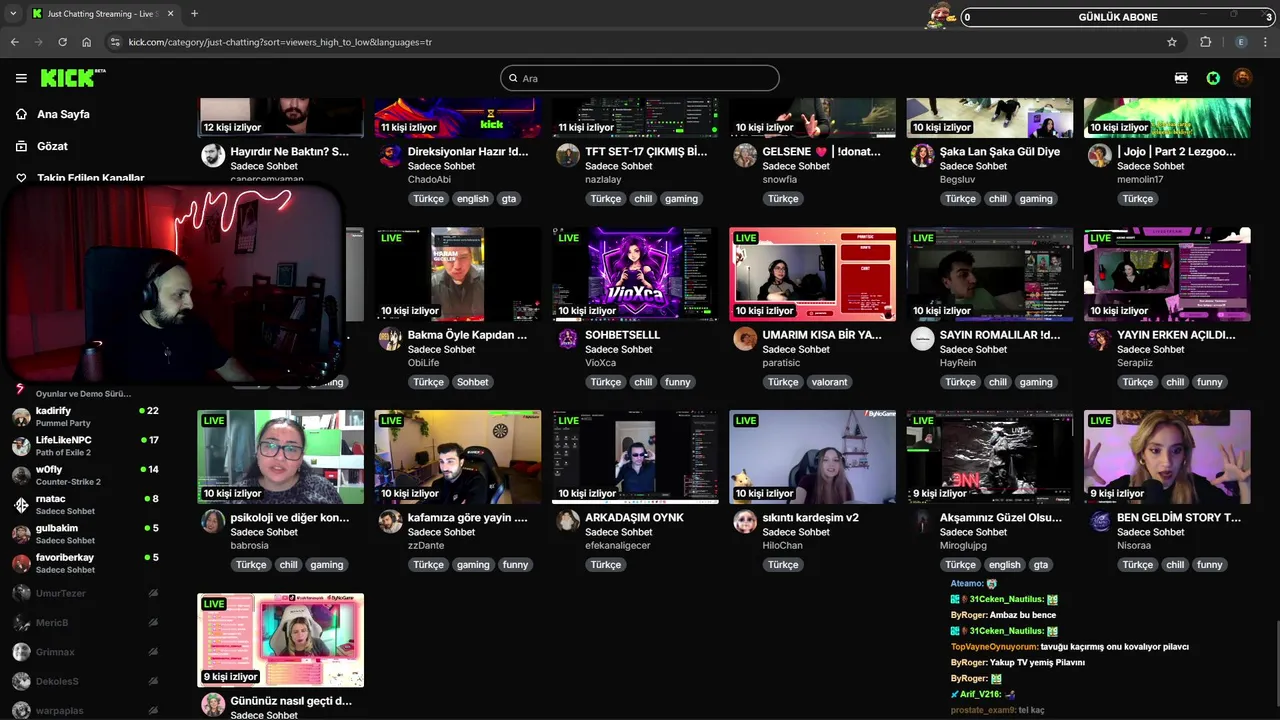Open the user profile avatar menu
1280x720 pixels.
pos(1242,78)
